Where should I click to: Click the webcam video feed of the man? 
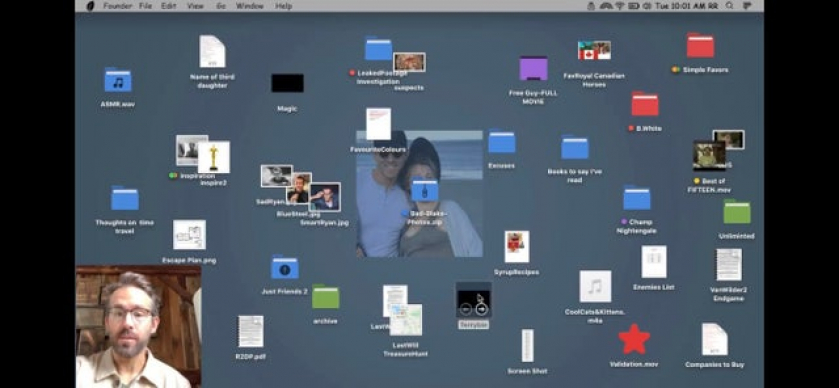pos(139,326)
